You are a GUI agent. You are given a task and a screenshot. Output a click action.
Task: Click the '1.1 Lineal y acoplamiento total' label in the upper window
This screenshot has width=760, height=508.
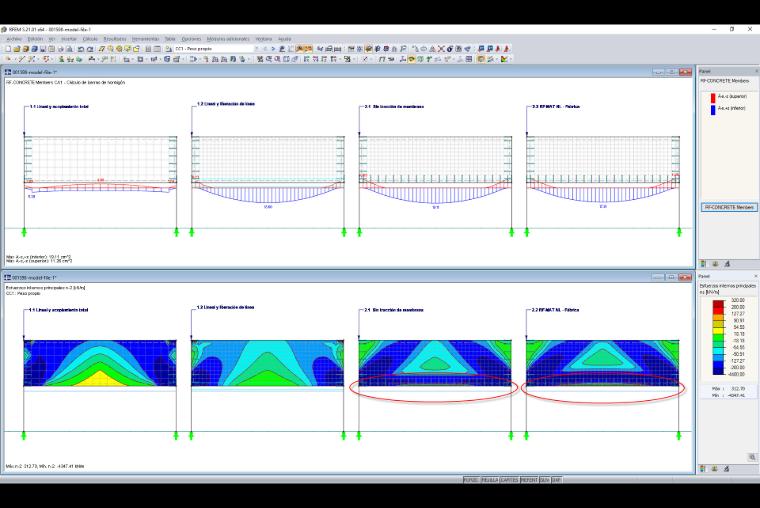tap(59, 107)
